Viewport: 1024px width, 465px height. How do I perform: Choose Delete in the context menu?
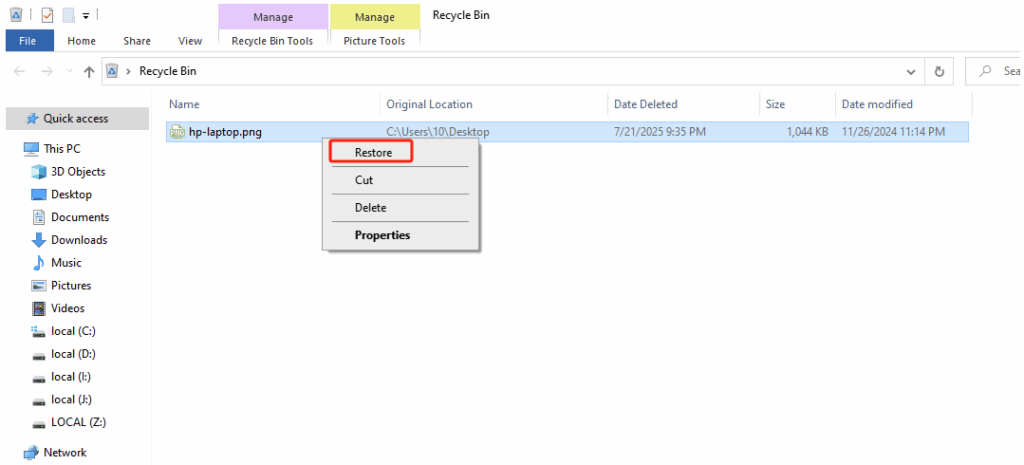[370, 208]
